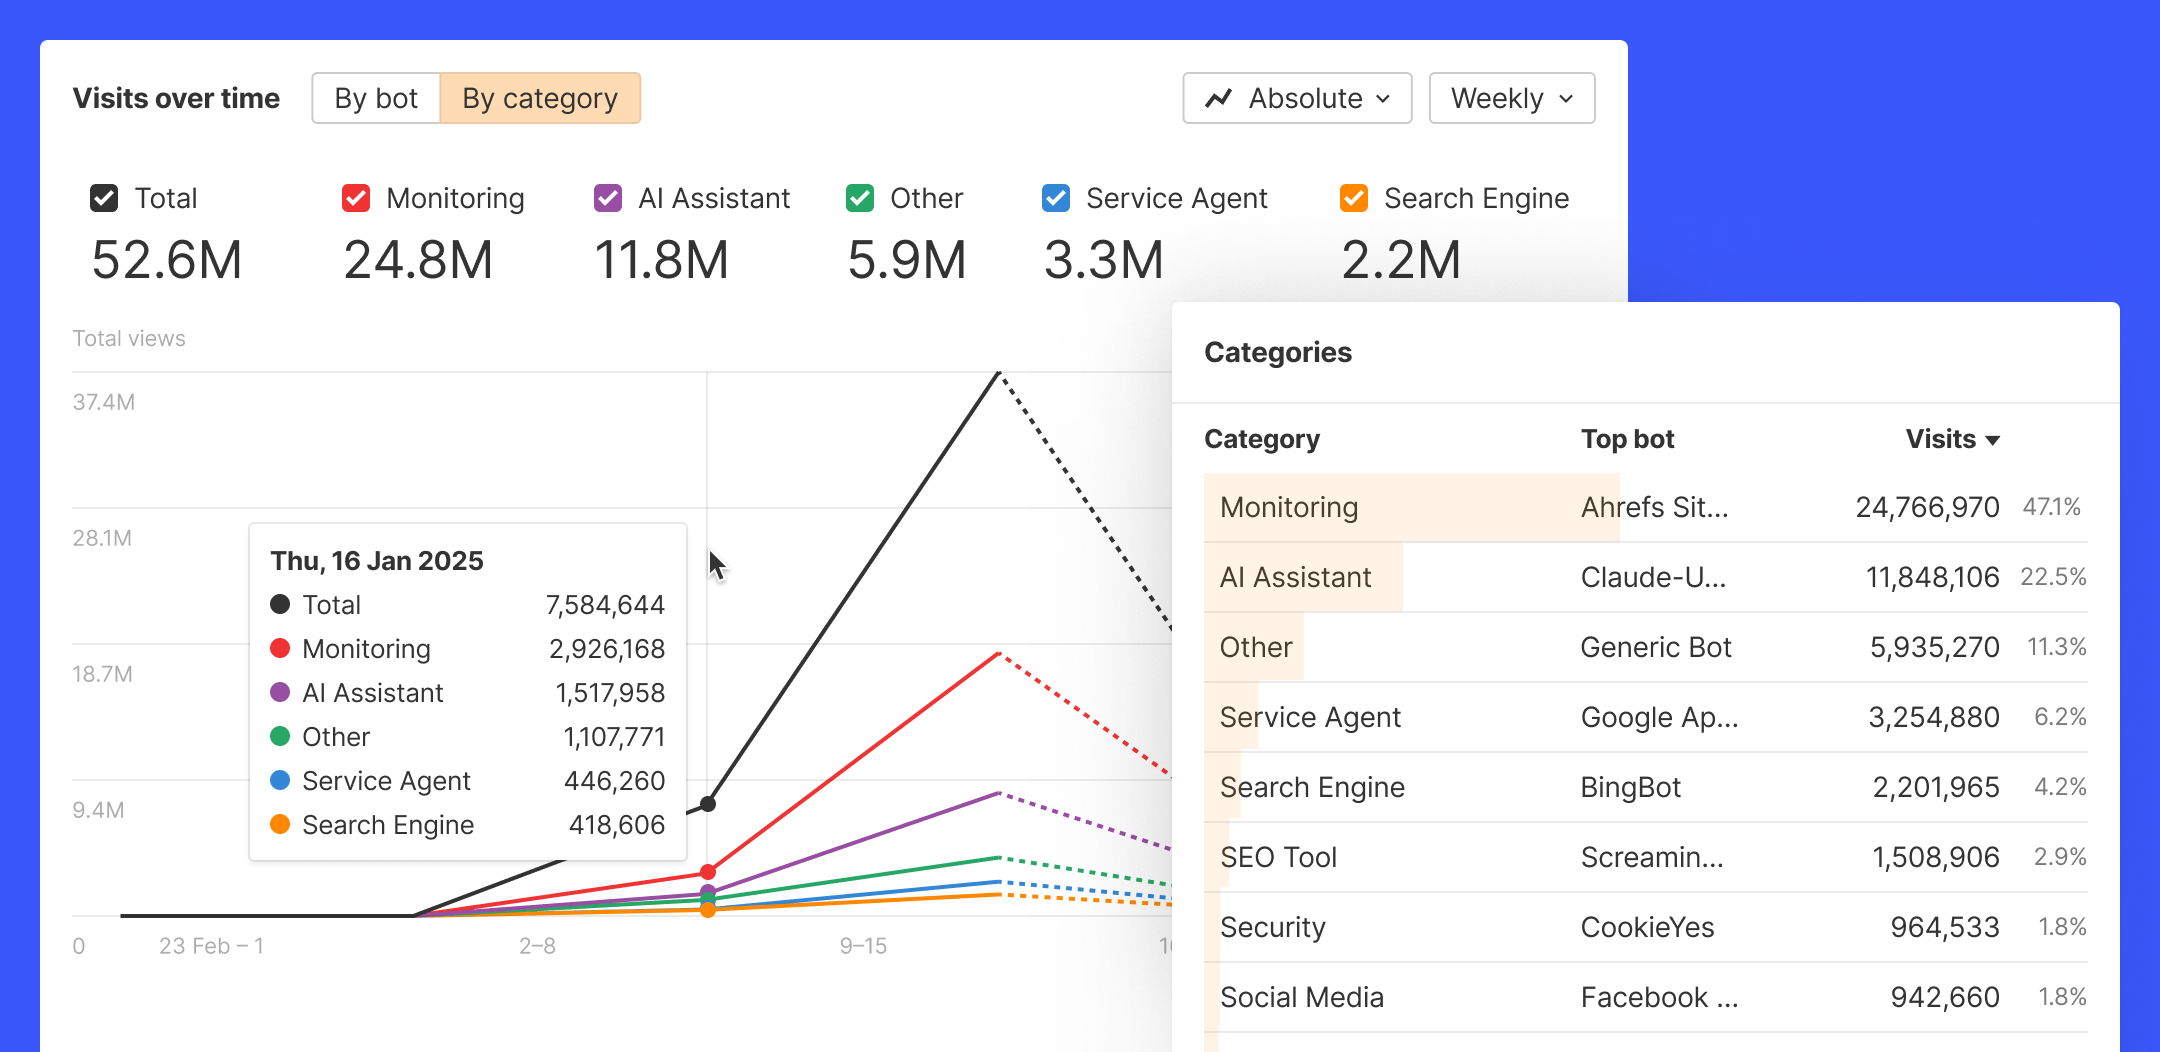
Task: Click the Total series peak on the chart
Action: coord(999,375)
